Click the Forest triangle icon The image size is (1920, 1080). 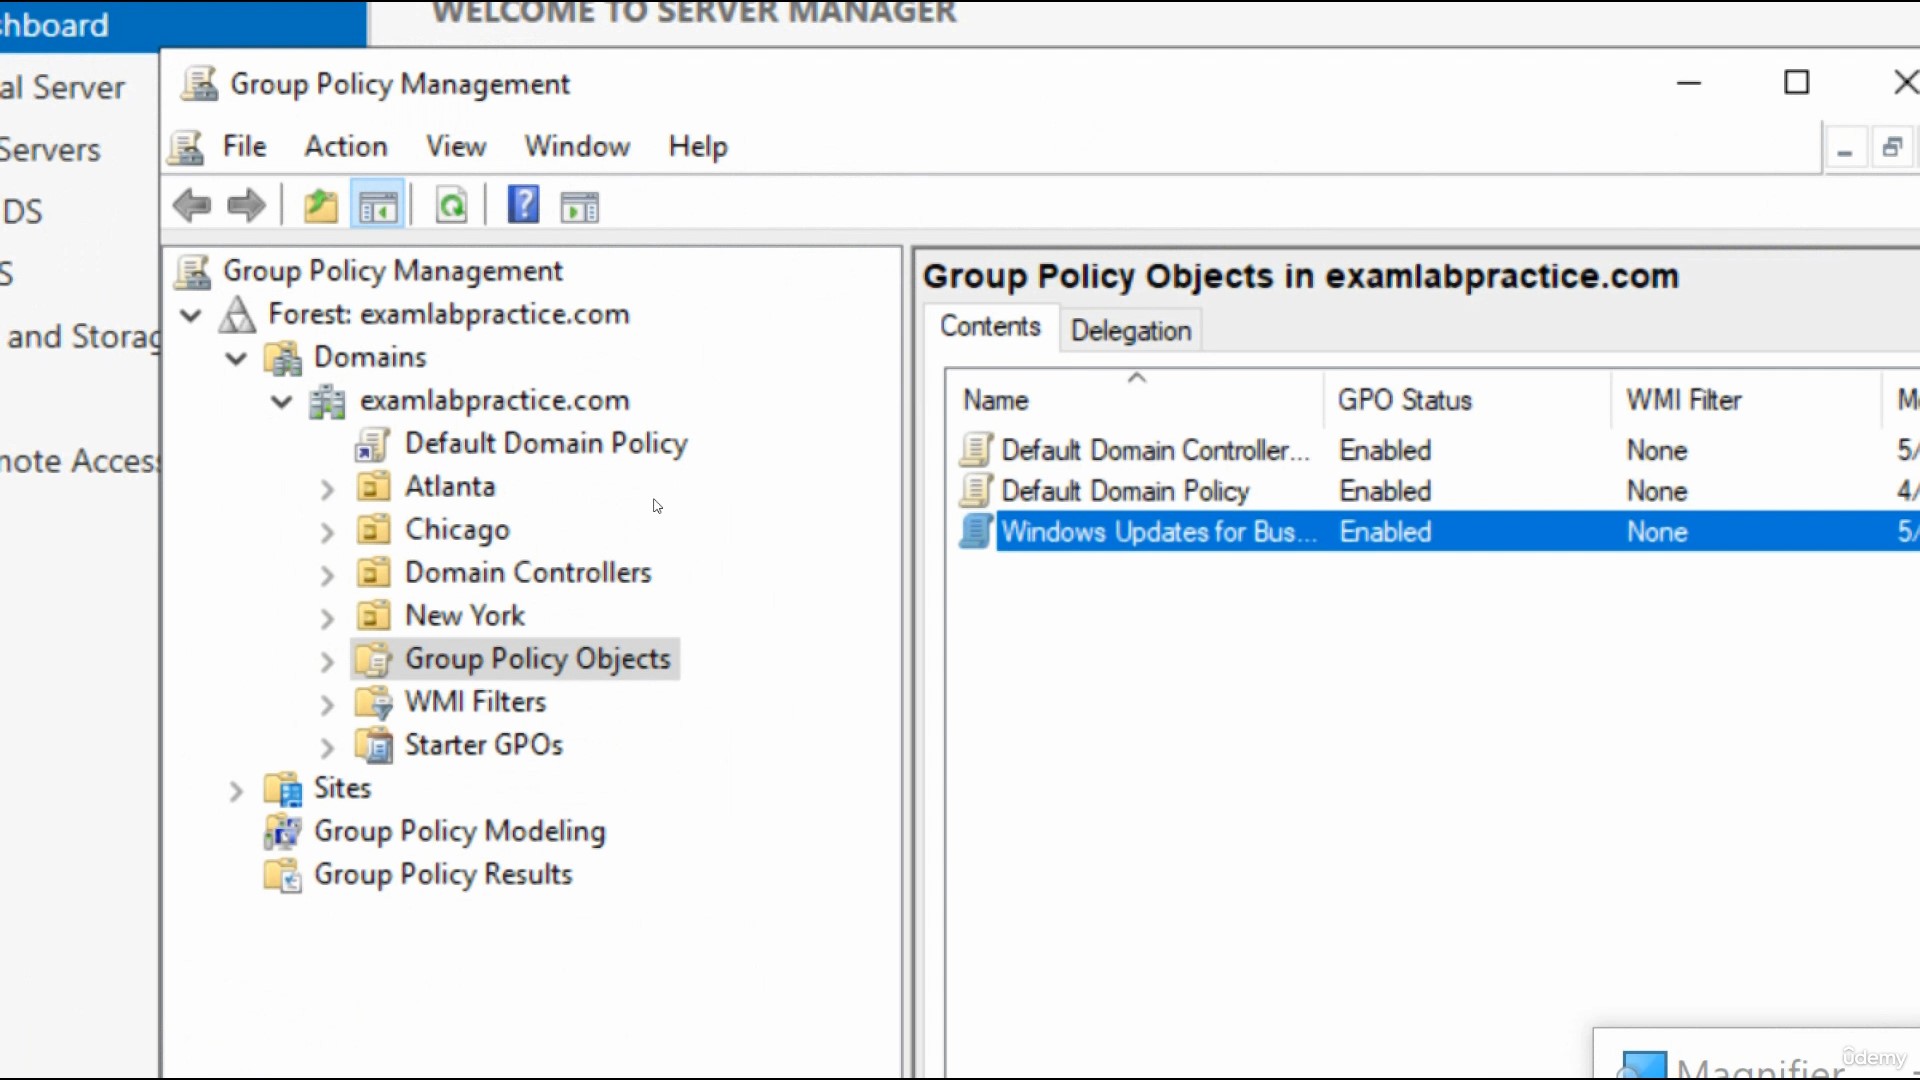tap(237, 314)
